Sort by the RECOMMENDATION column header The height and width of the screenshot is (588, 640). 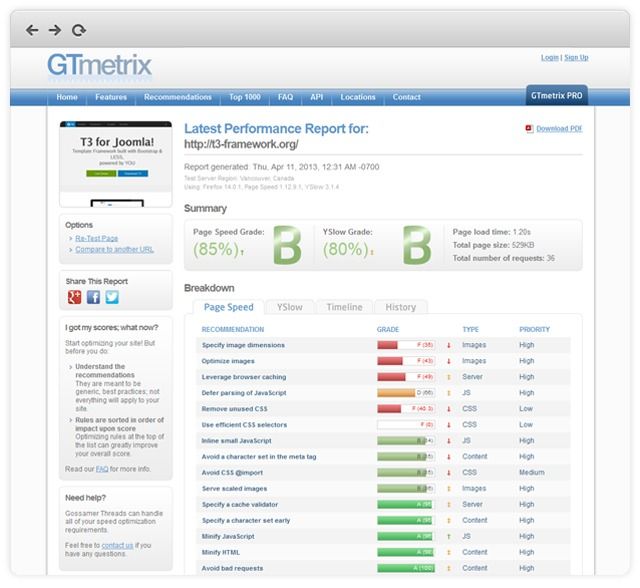click(x=233, y=329)
